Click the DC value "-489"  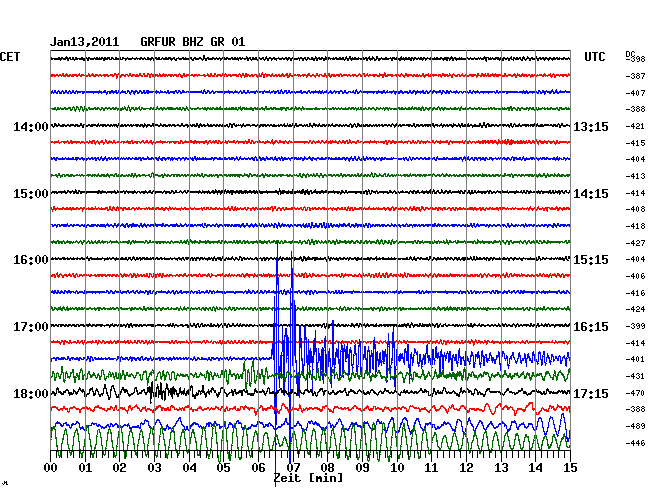click(x=635, y=426)
